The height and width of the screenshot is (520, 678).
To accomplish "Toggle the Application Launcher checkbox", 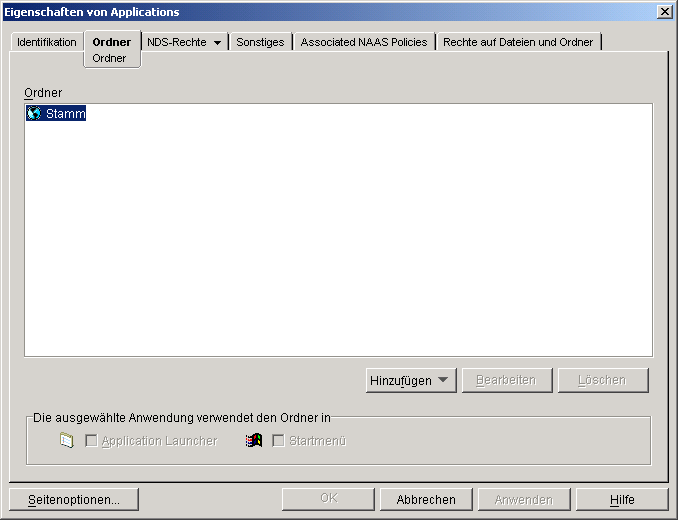I will [x=91, y=440].
